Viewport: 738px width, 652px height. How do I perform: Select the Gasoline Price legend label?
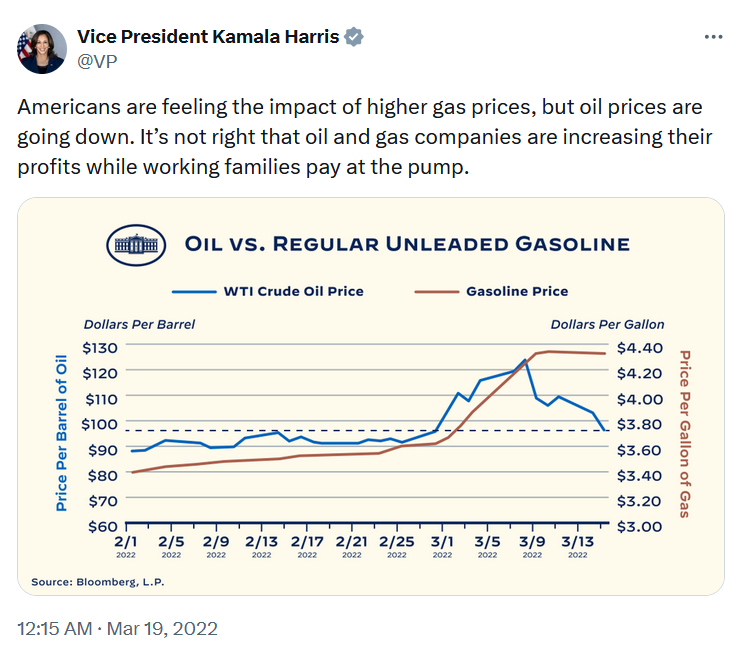pyautogui.click(x=517, y=291)
